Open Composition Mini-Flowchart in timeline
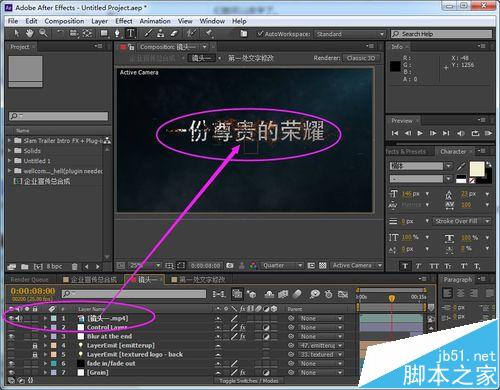Screen dimensions: 500x390 219,294
